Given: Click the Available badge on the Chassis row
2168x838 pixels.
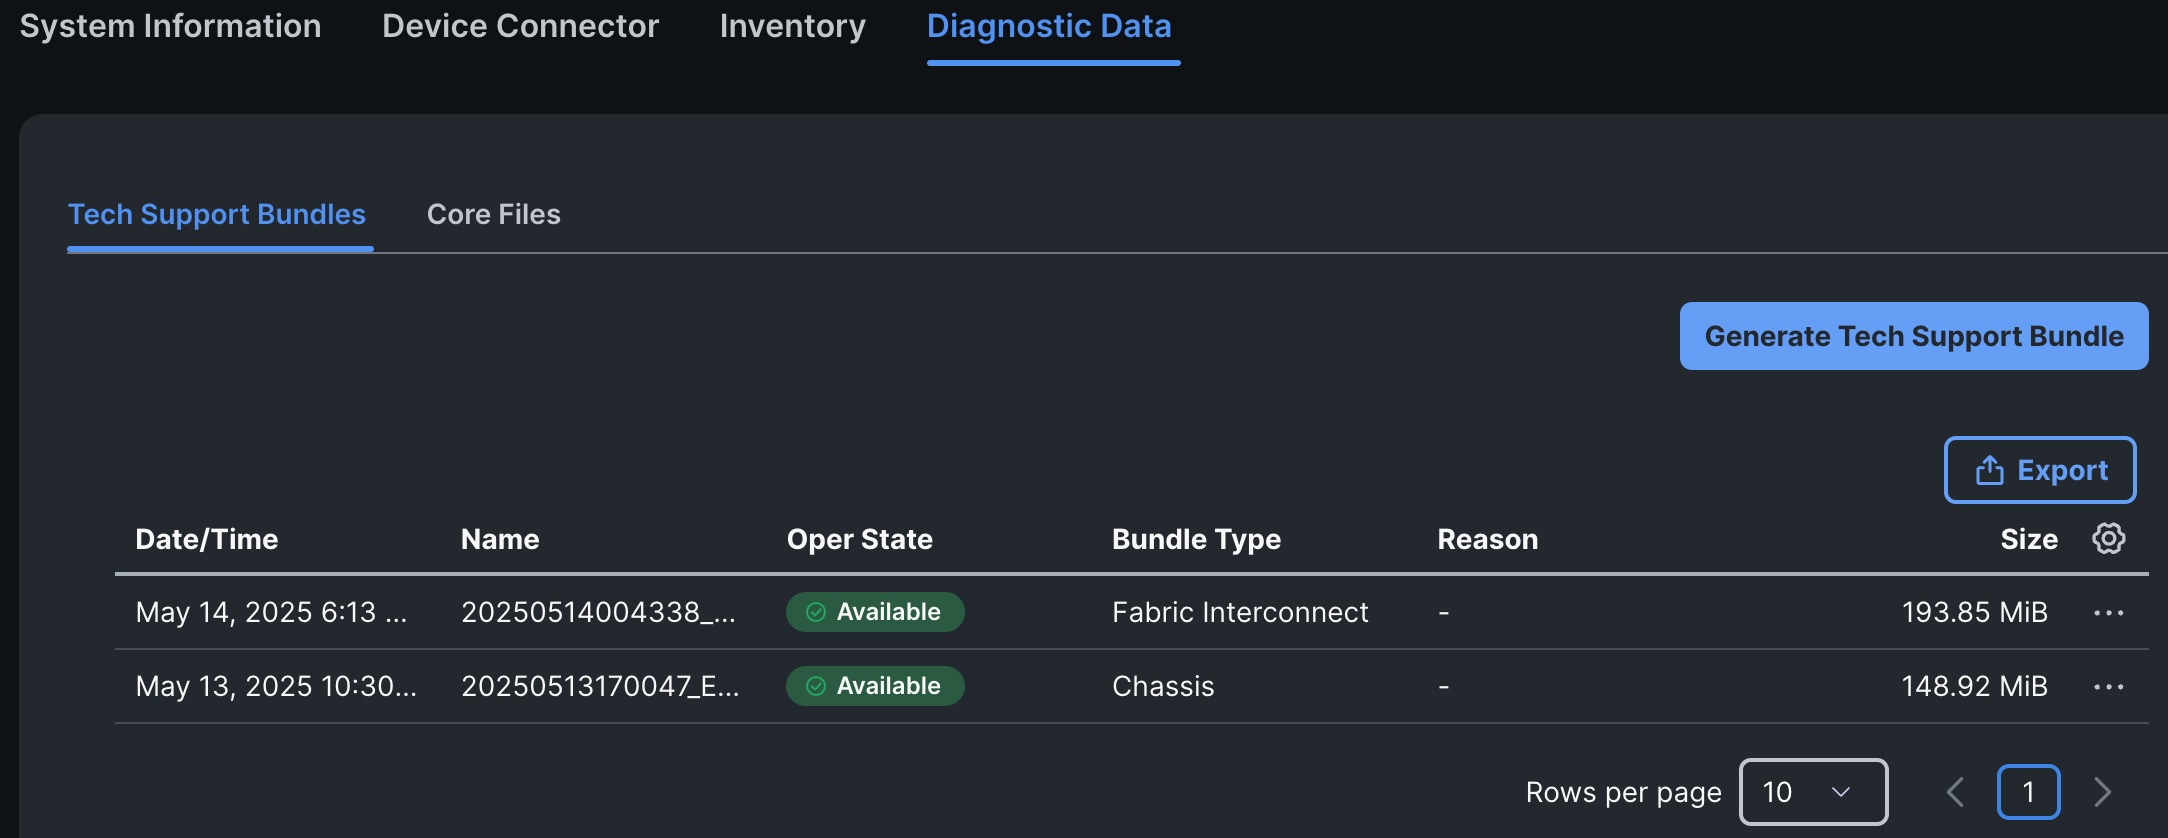Looking at the screenshot, I should click(874, 685).
